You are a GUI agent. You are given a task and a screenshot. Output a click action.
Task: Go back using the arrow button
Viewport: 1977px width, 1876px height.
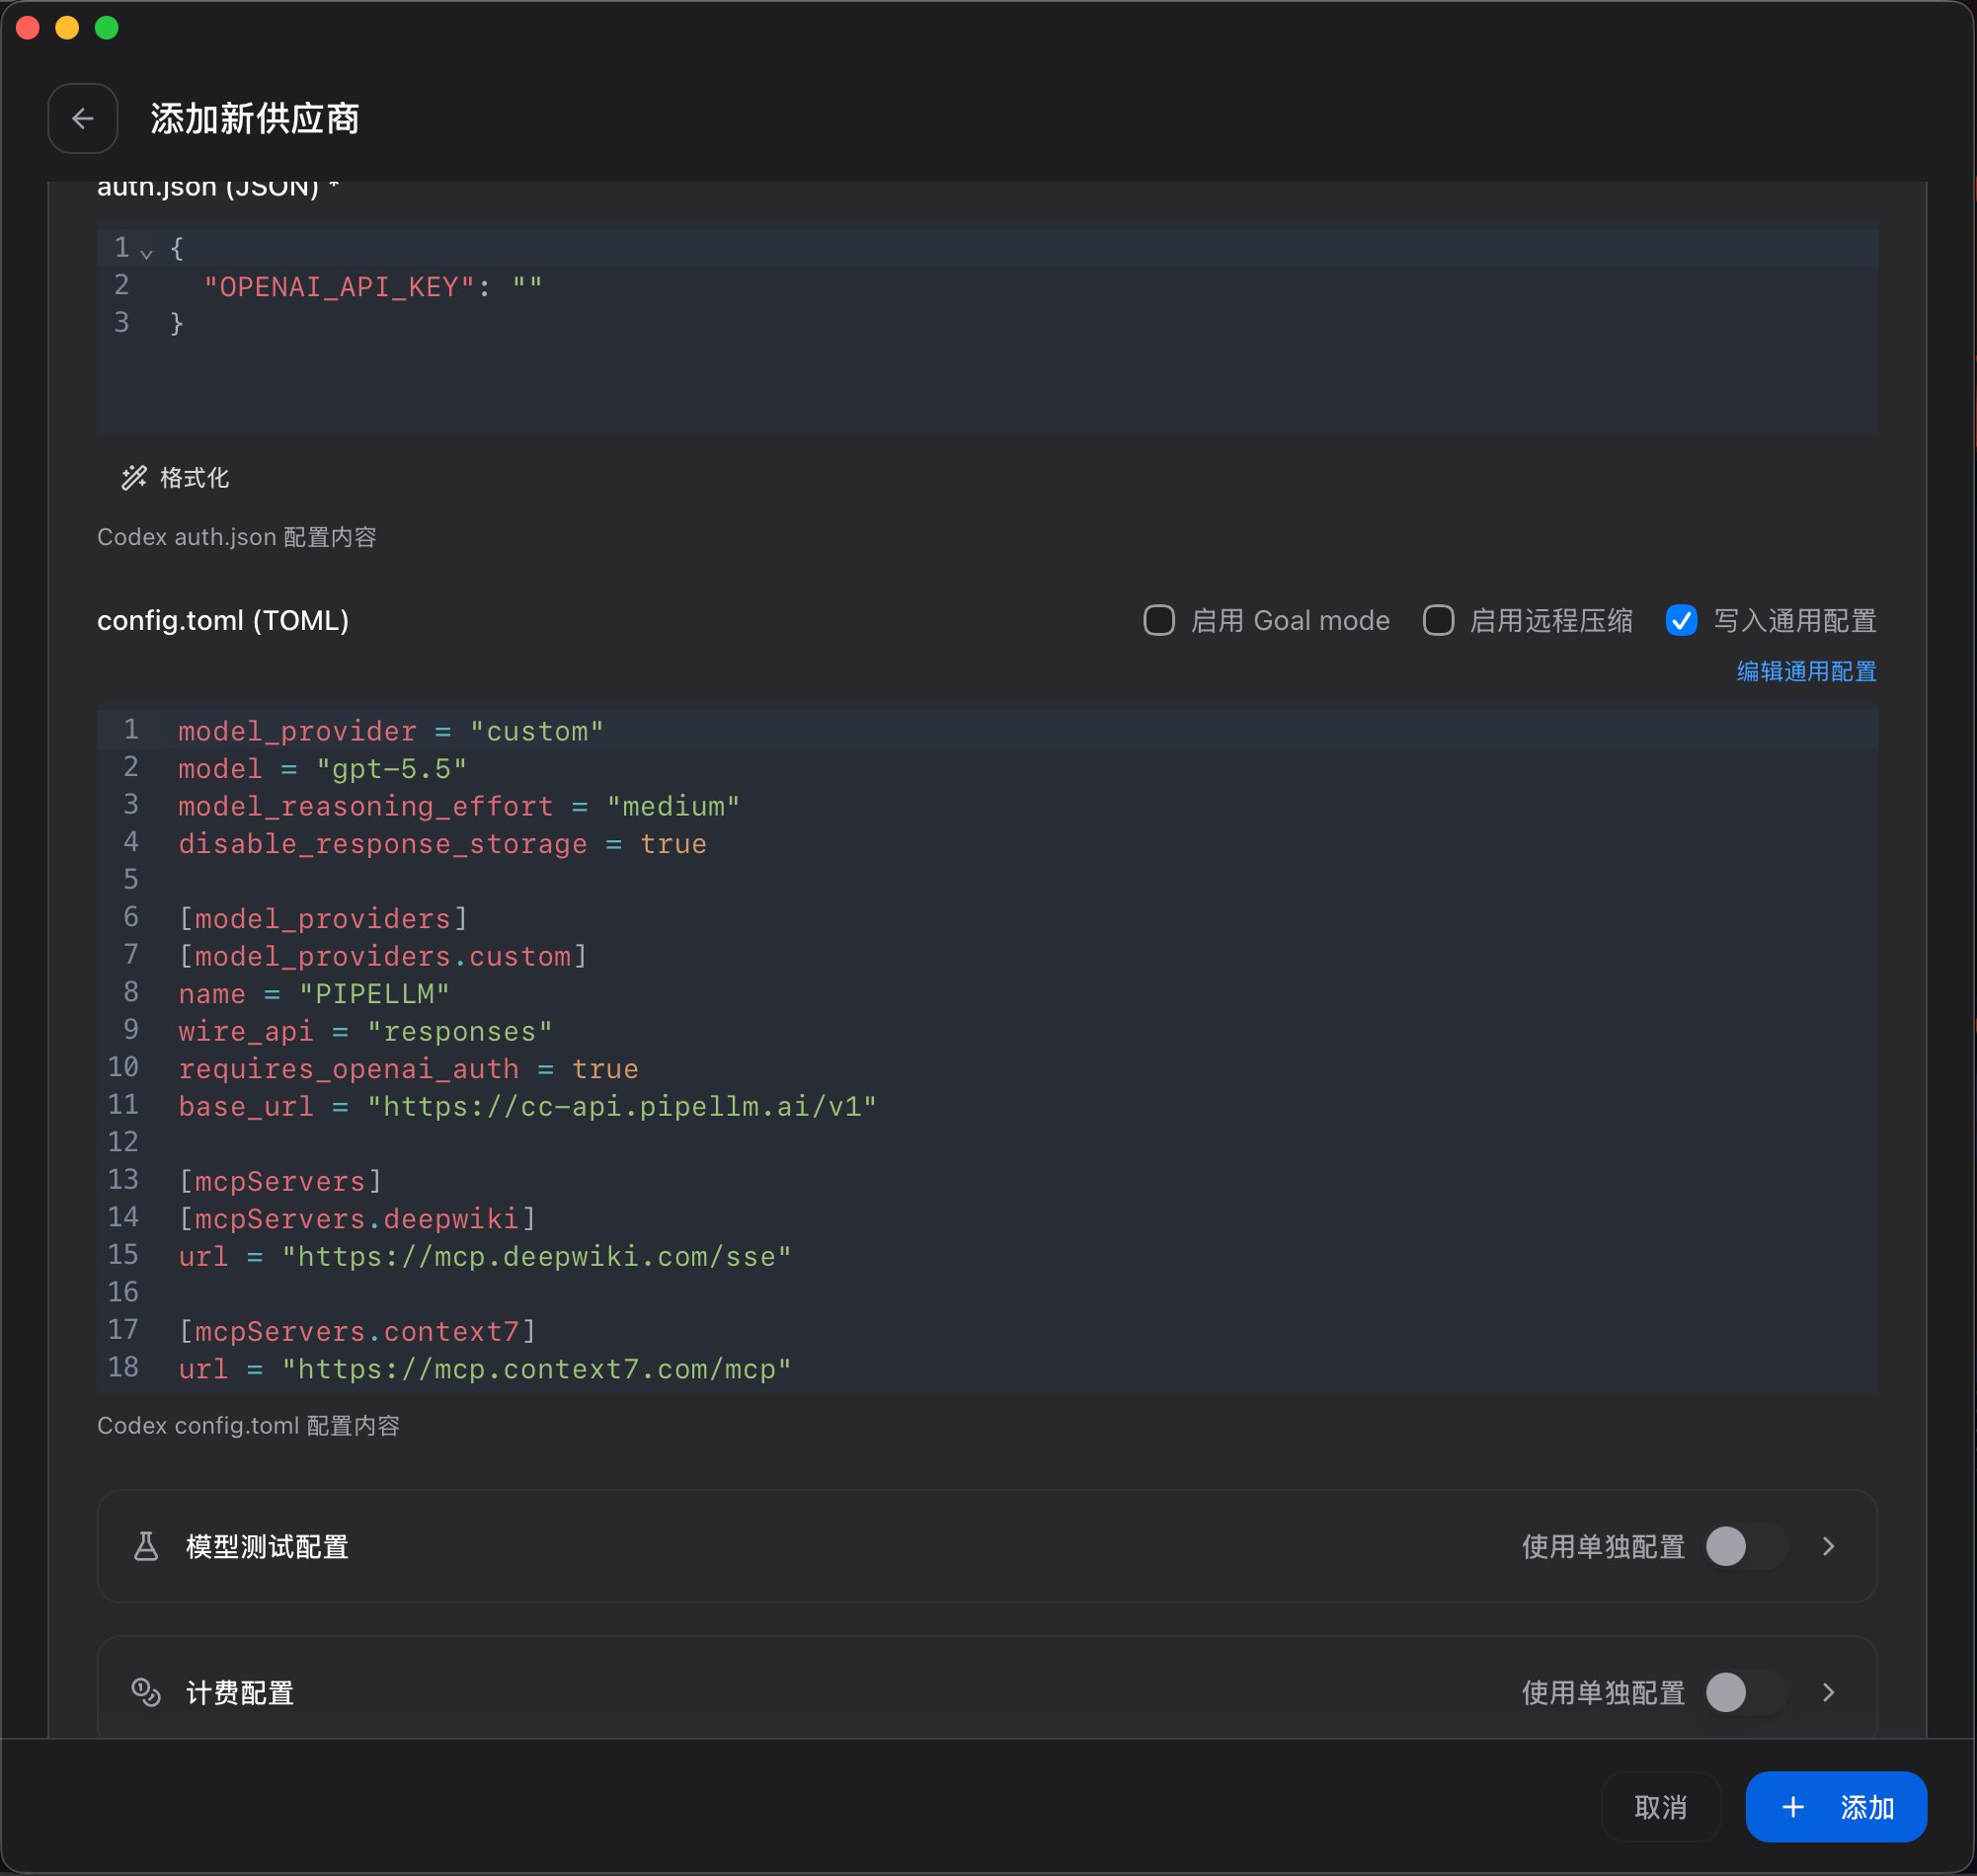[x=83, y=118]
